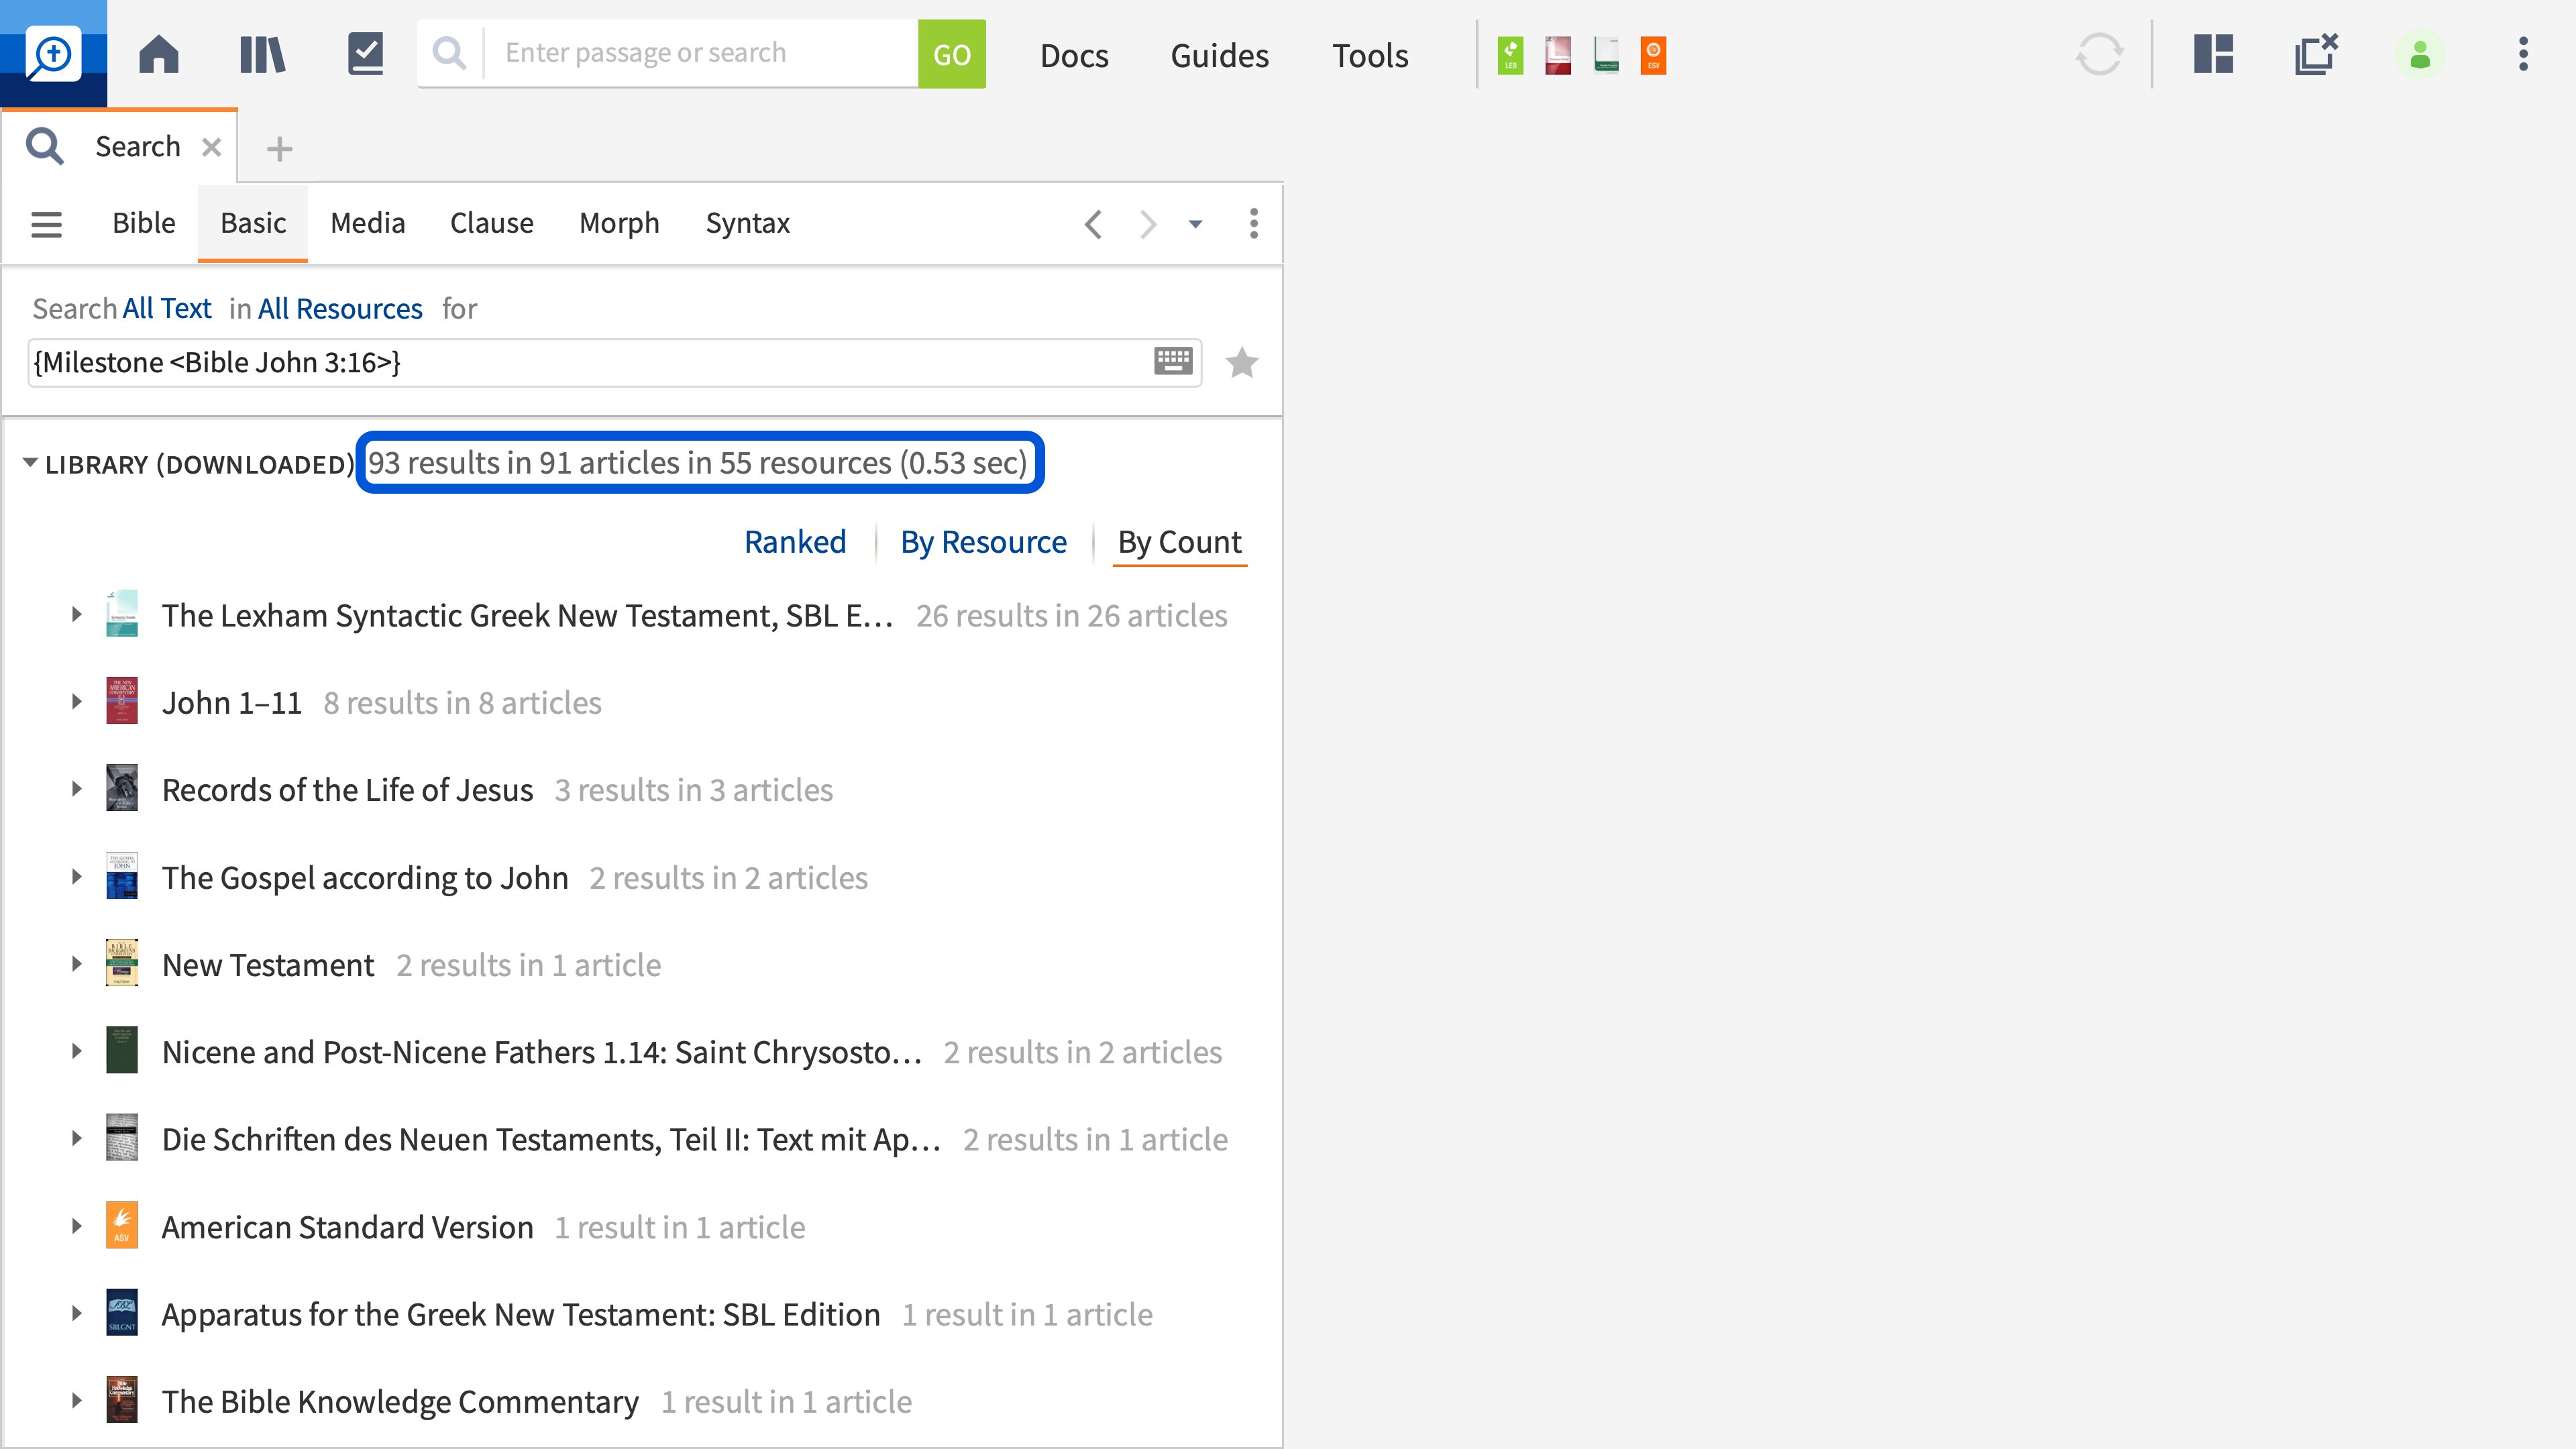Viewport: 2576px width, 1449px height.
Task: Sort results By Count
Action: [1180, 542]
